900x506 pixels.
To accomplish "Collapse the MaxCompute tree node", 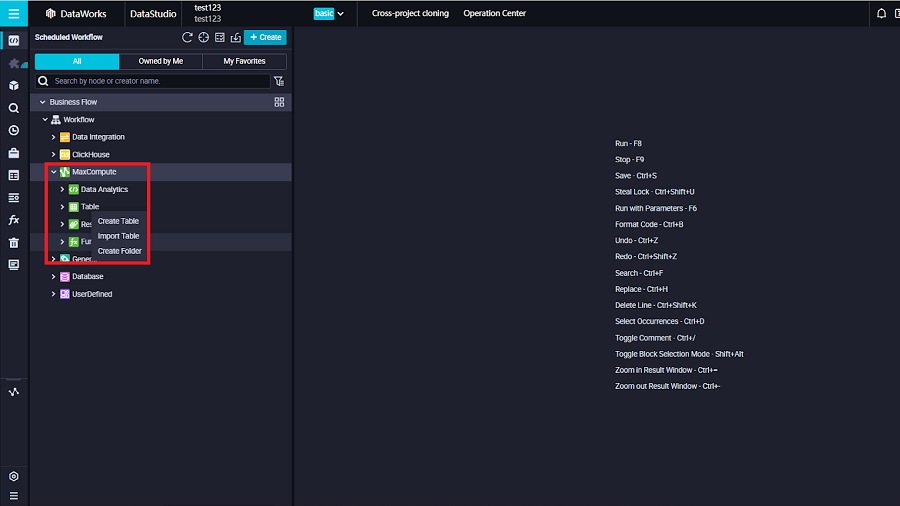I will click(54, 172).
